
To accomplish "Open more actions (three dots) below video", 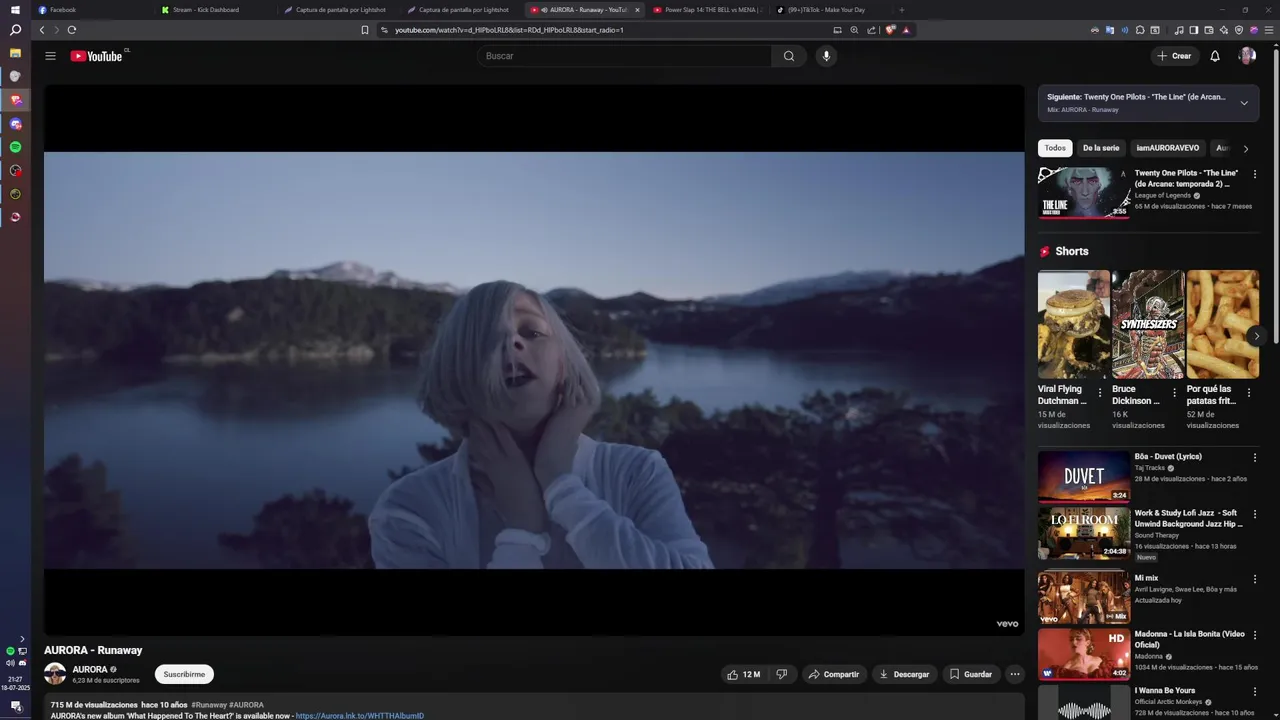I will (x=1015, y=674).
